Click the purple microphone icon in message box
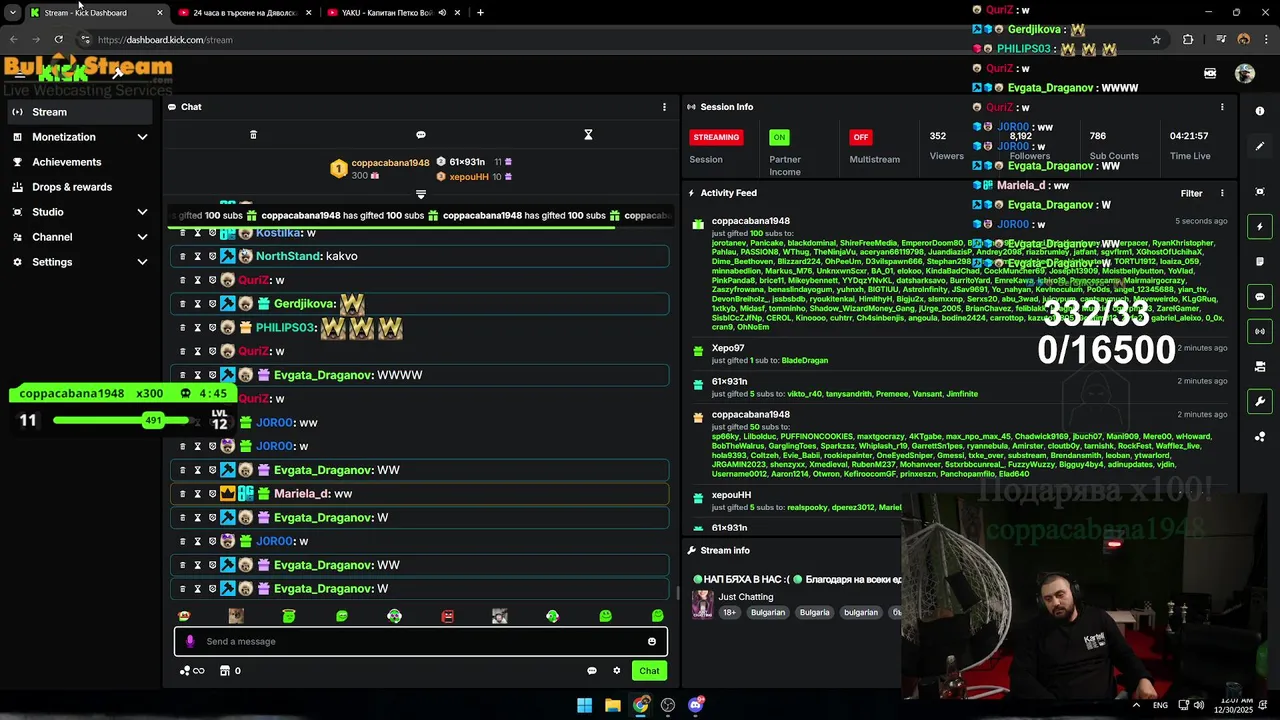The height and width of the screenshot is (720, 1280). 190,642
